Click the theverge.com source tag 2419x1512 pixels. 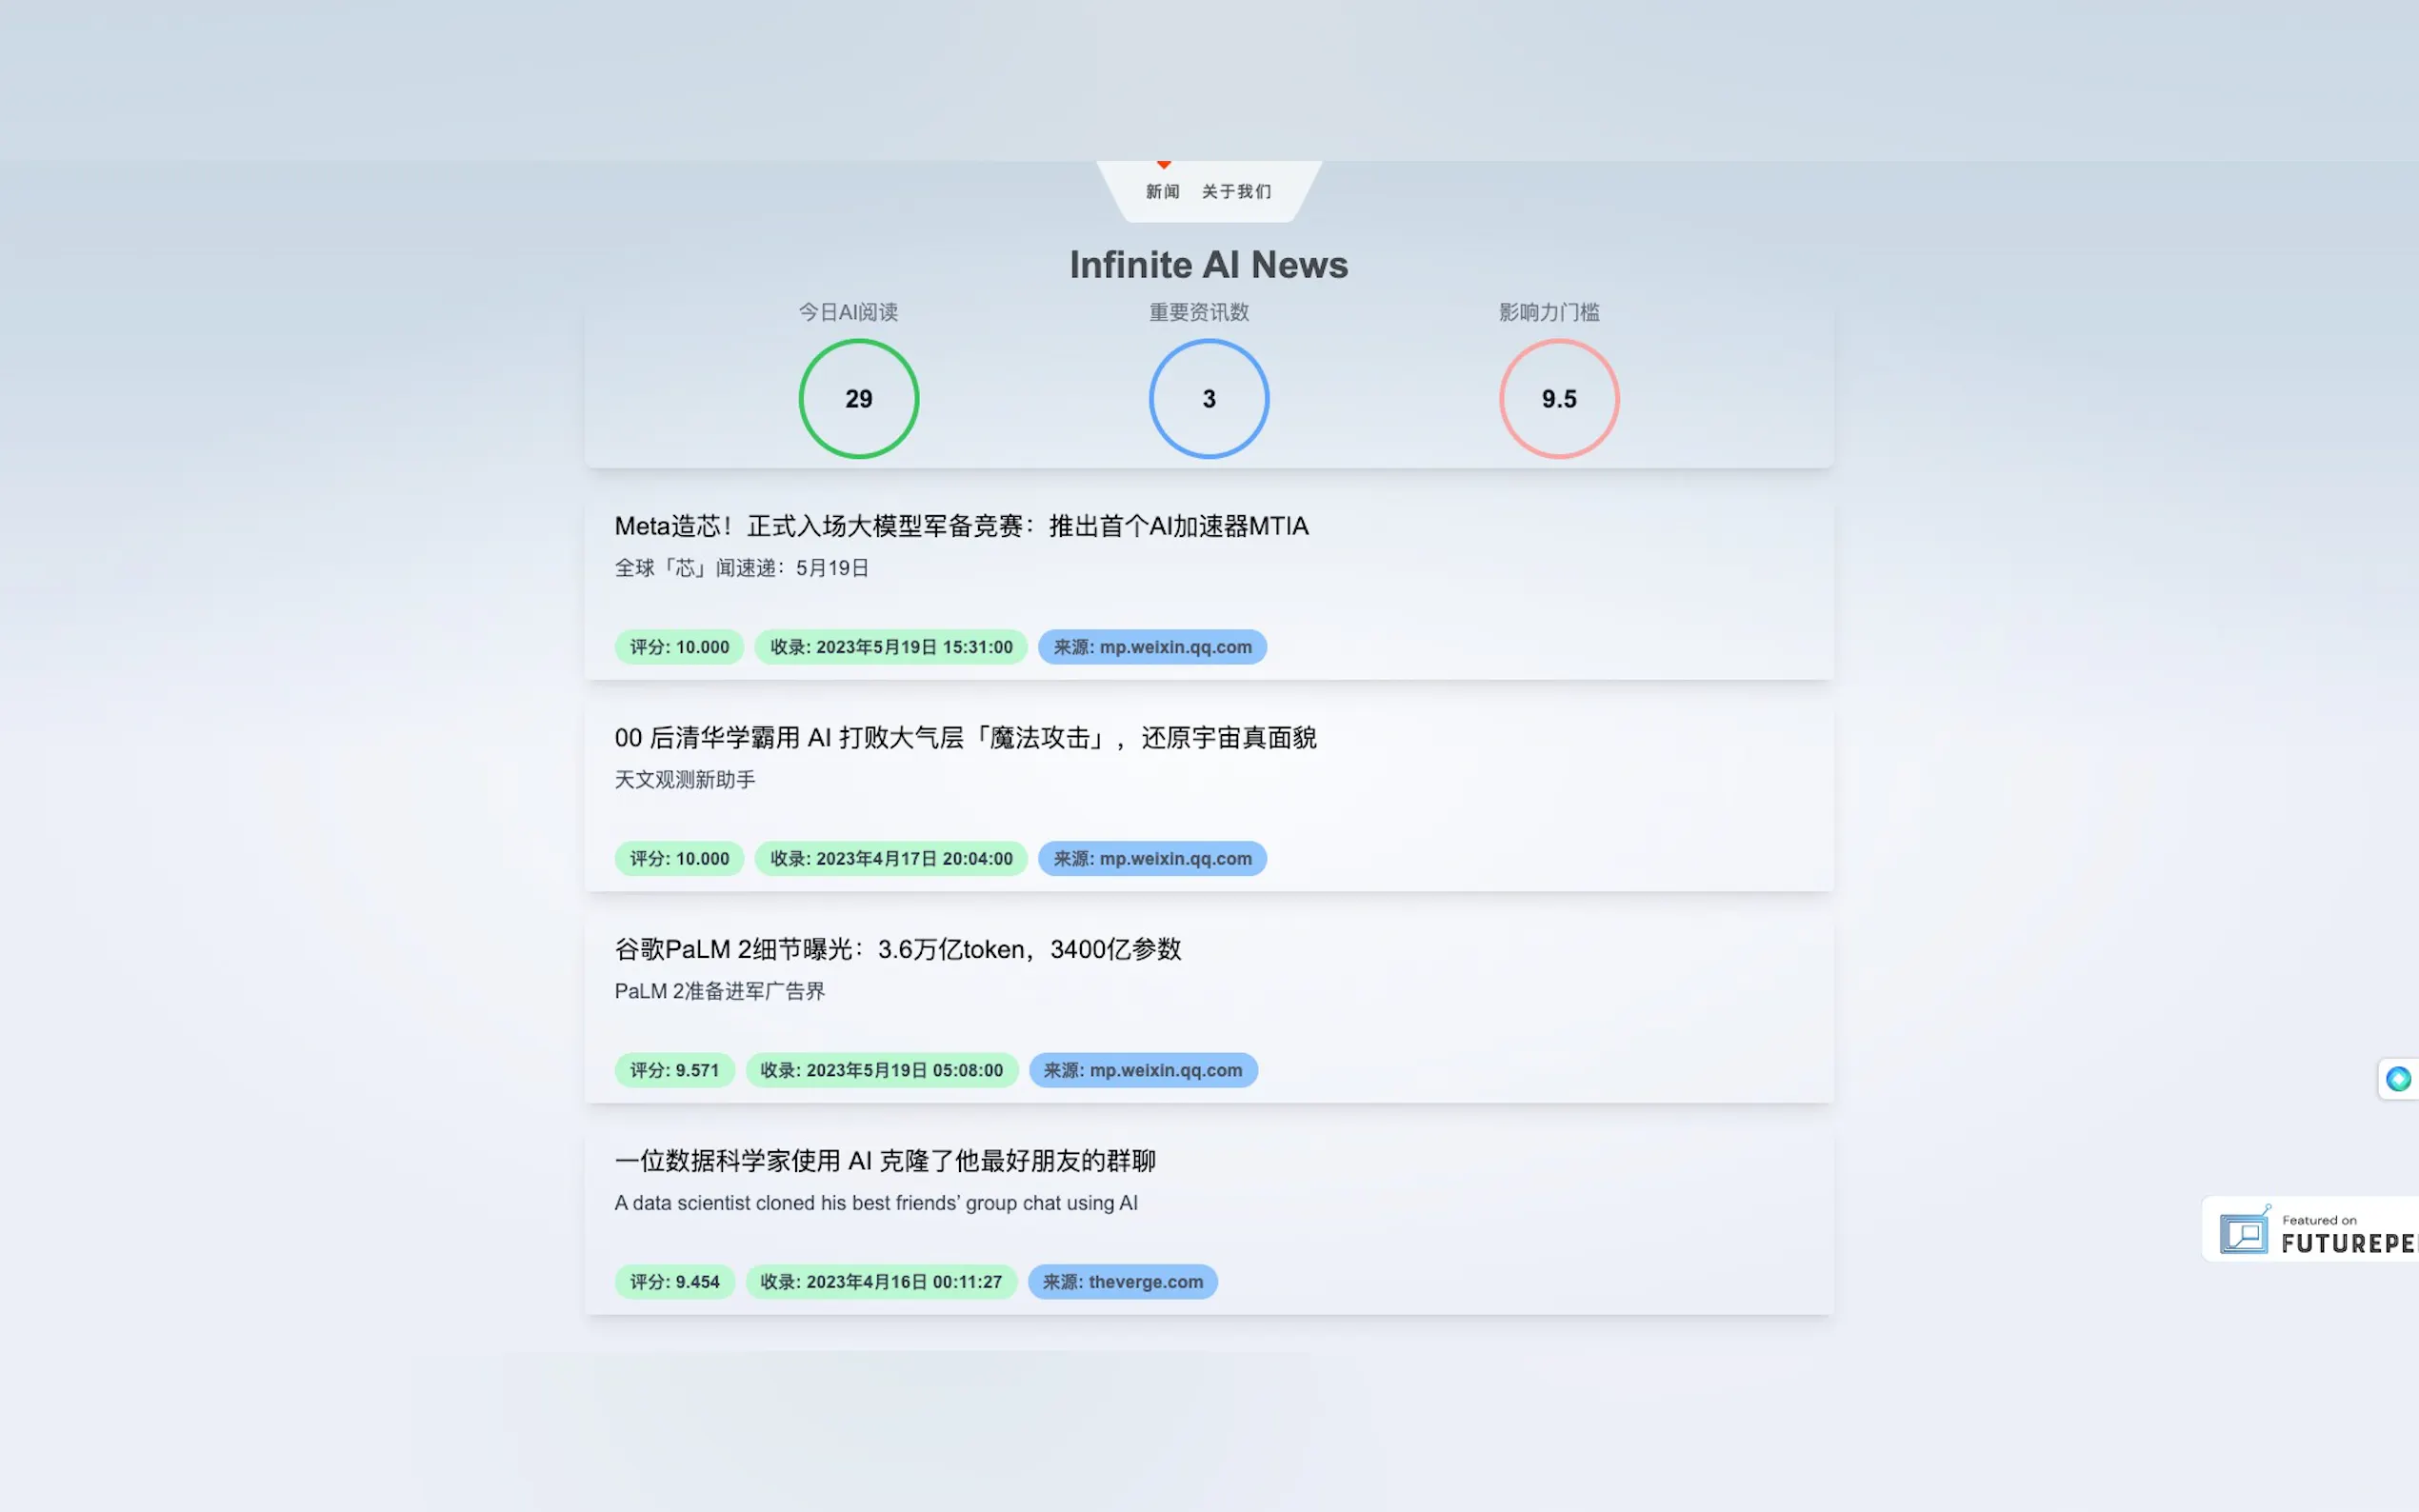[1122, 1282]
